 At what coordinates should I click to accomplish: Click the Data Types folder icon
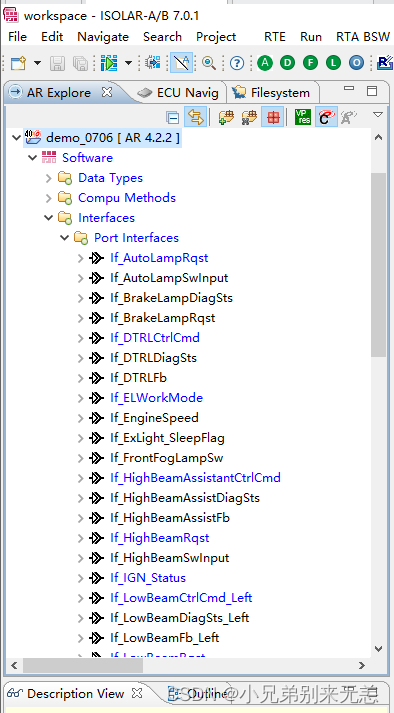[66, 178]
